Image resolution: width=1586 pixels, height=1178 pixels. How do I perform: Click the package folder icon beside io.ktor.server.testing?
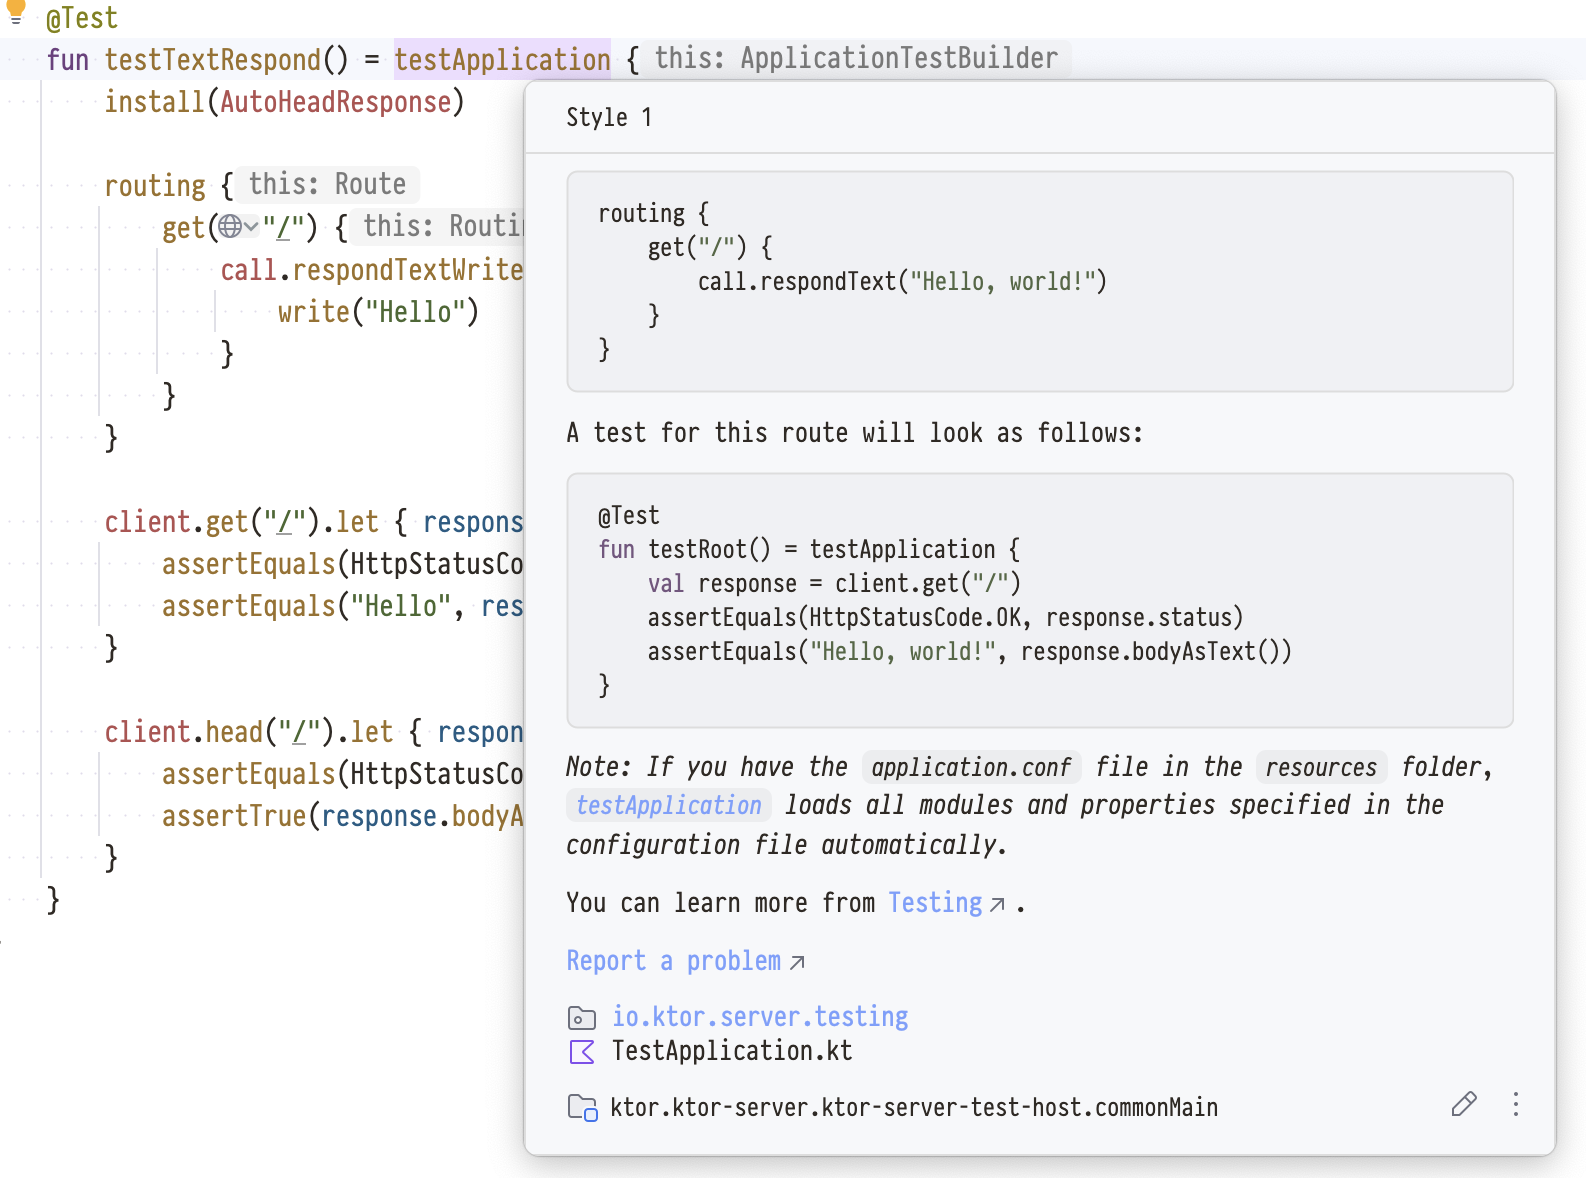pos(582,1018)
